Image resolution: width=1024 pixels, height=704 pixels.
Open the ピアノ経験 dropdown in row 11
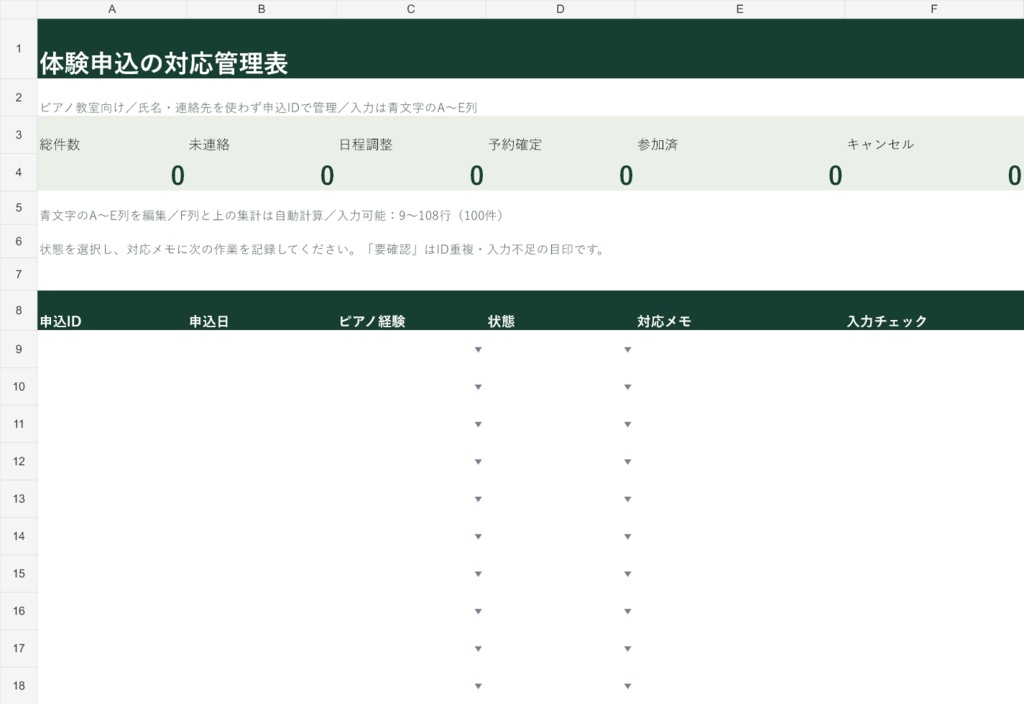pos(478,424)
